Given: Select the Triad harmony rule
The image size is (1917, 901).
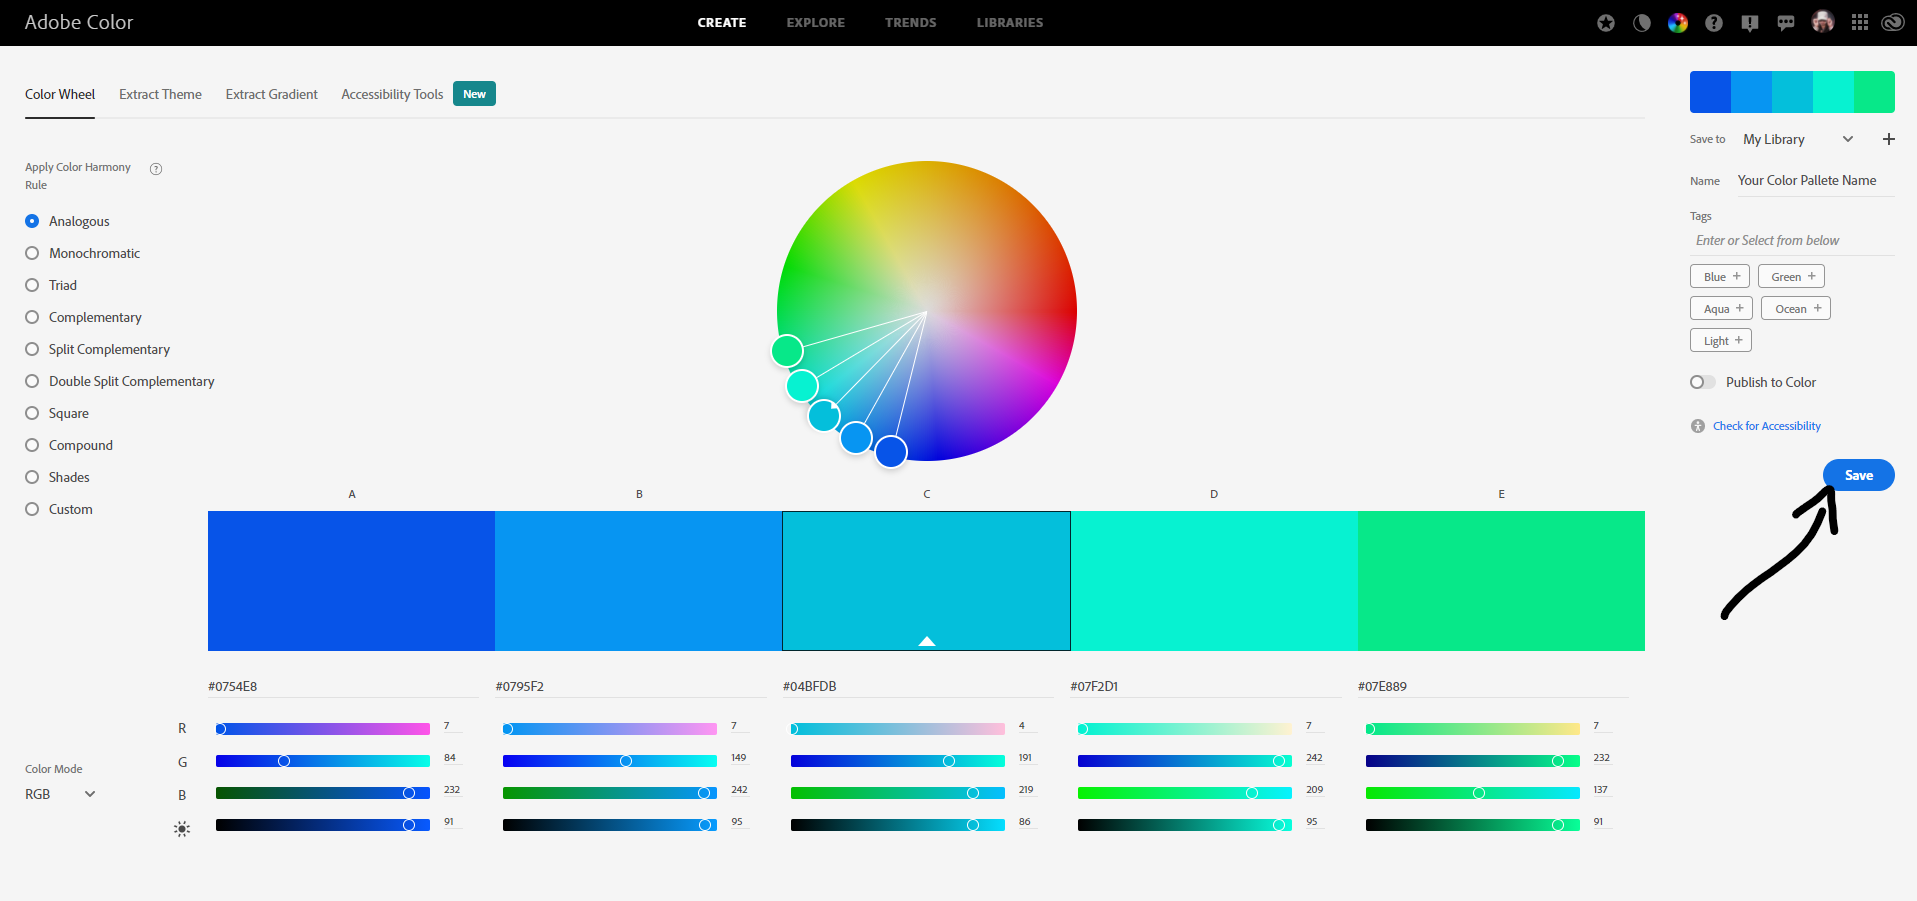Looking at the screenshot, I should pyautogui.click(x=32, y=285).
